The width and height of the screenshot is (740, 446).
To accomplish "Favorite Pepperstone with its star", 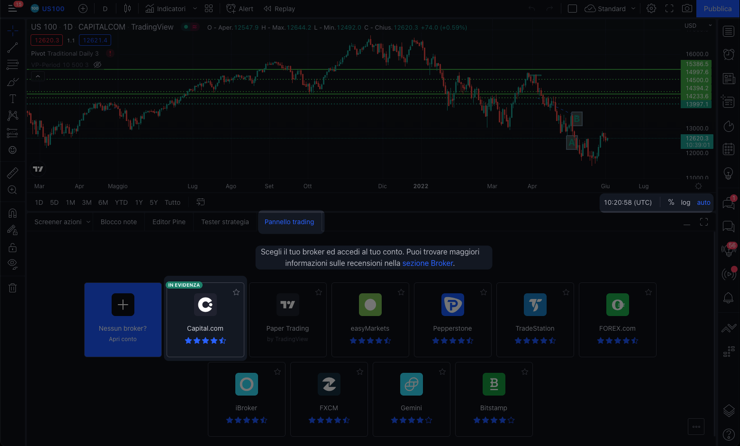I will pyautogui.click(x=483, y=292).
